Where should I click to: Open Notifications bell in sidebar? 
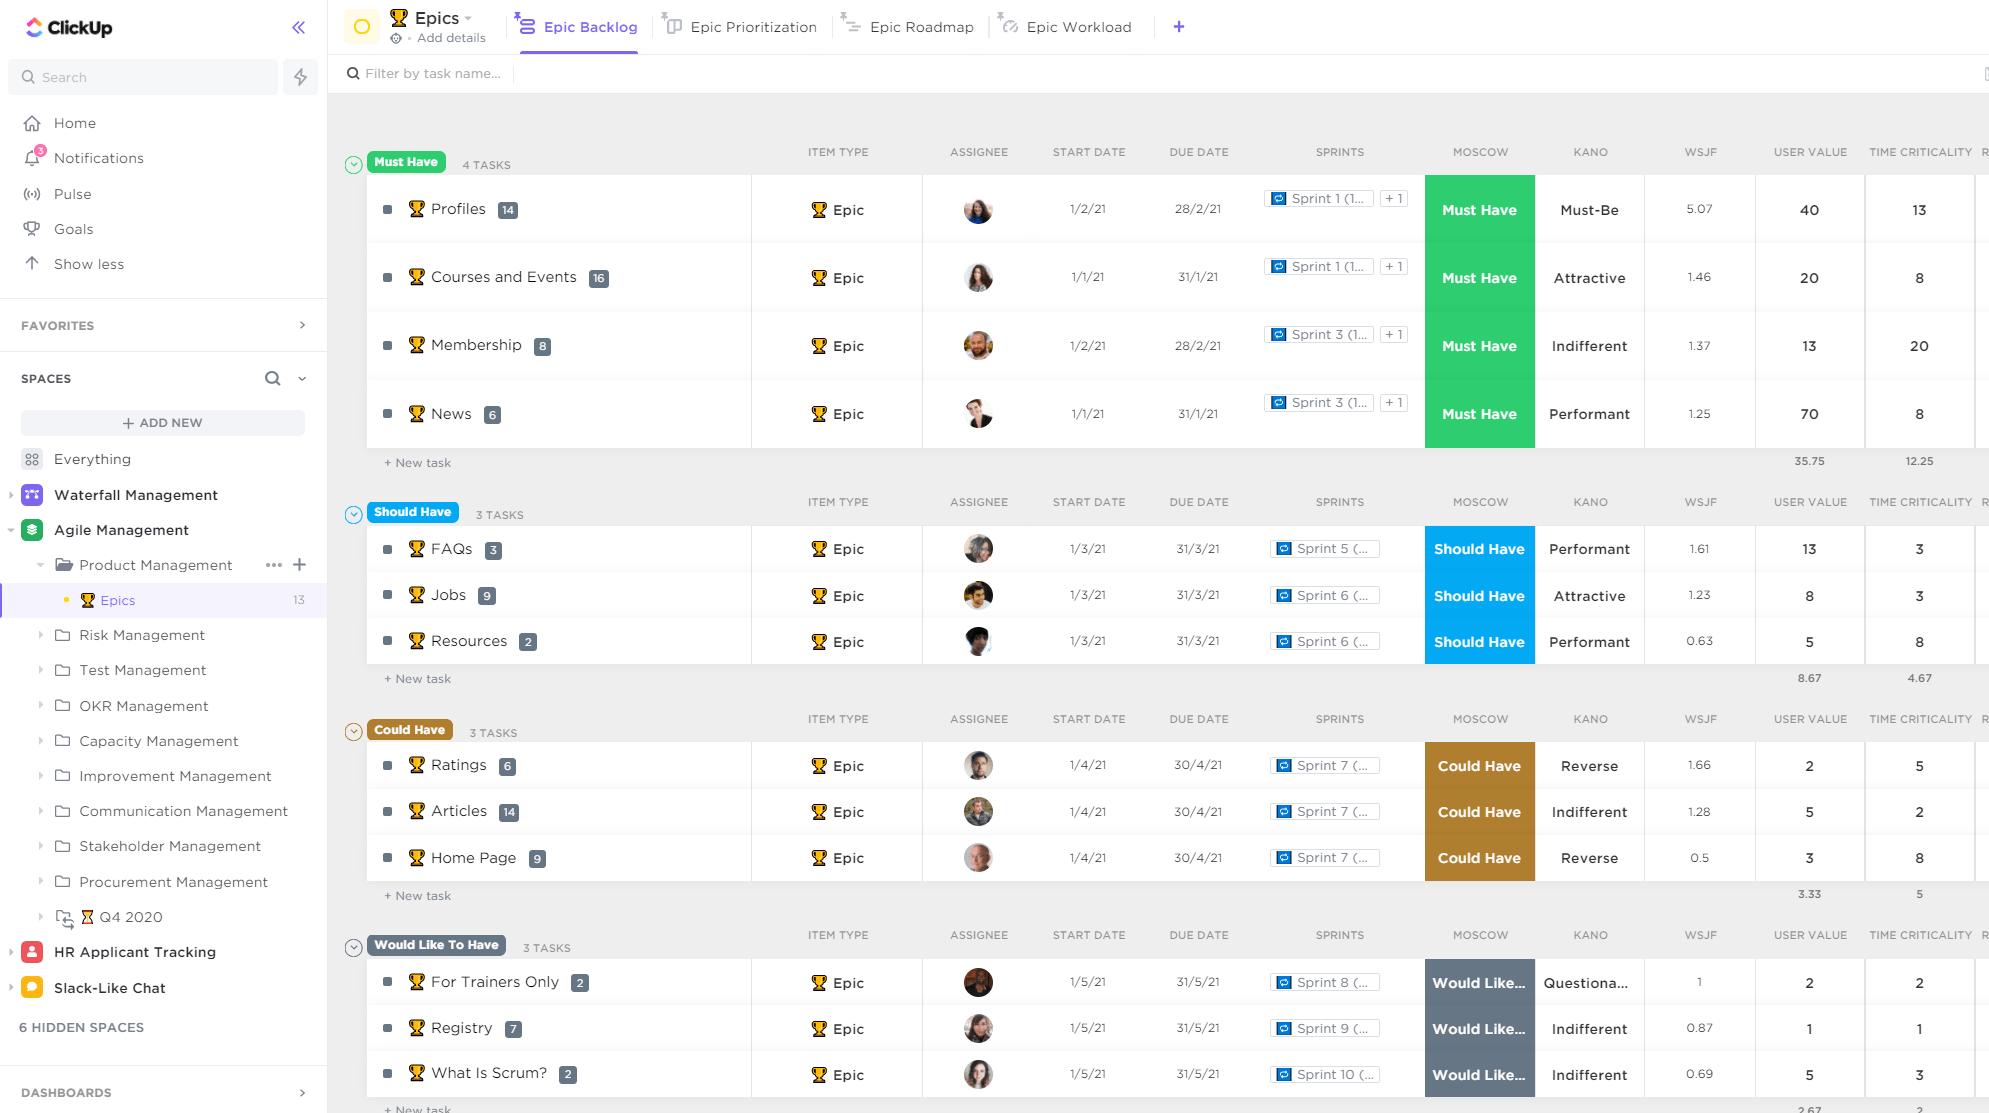(33, 158)
